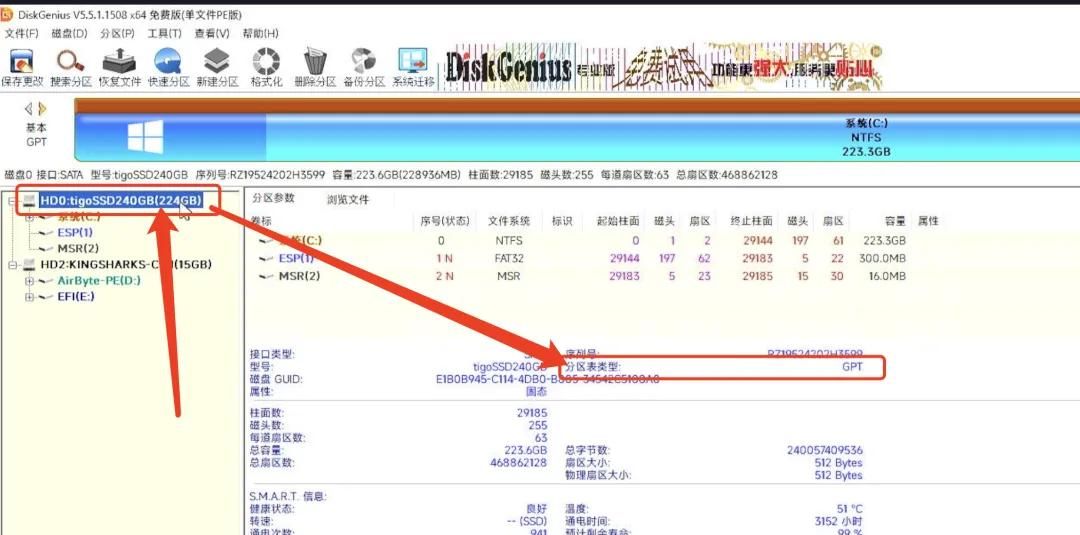Click the 属性 column header
Image resolution: width=1080 pixels, height=535 pixels.
[x=928, y=221]
